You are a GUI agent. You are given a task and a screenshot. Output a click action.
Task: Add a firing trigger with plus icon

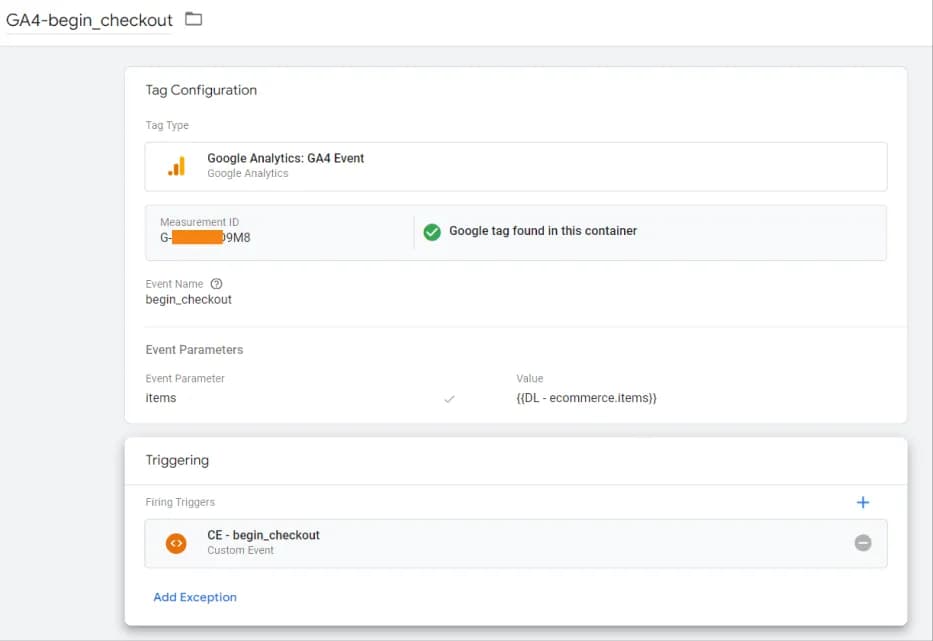863,502
